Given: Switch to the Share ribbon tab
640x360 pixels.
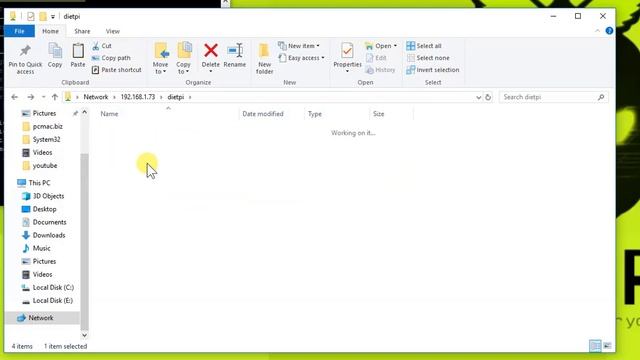Looking at the screenshot, I should [82, 31].
